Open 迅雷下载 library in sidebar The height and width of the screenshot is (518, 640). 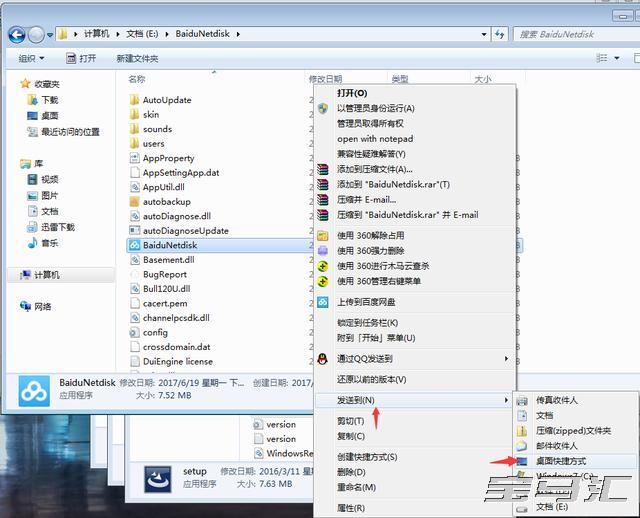58,227
